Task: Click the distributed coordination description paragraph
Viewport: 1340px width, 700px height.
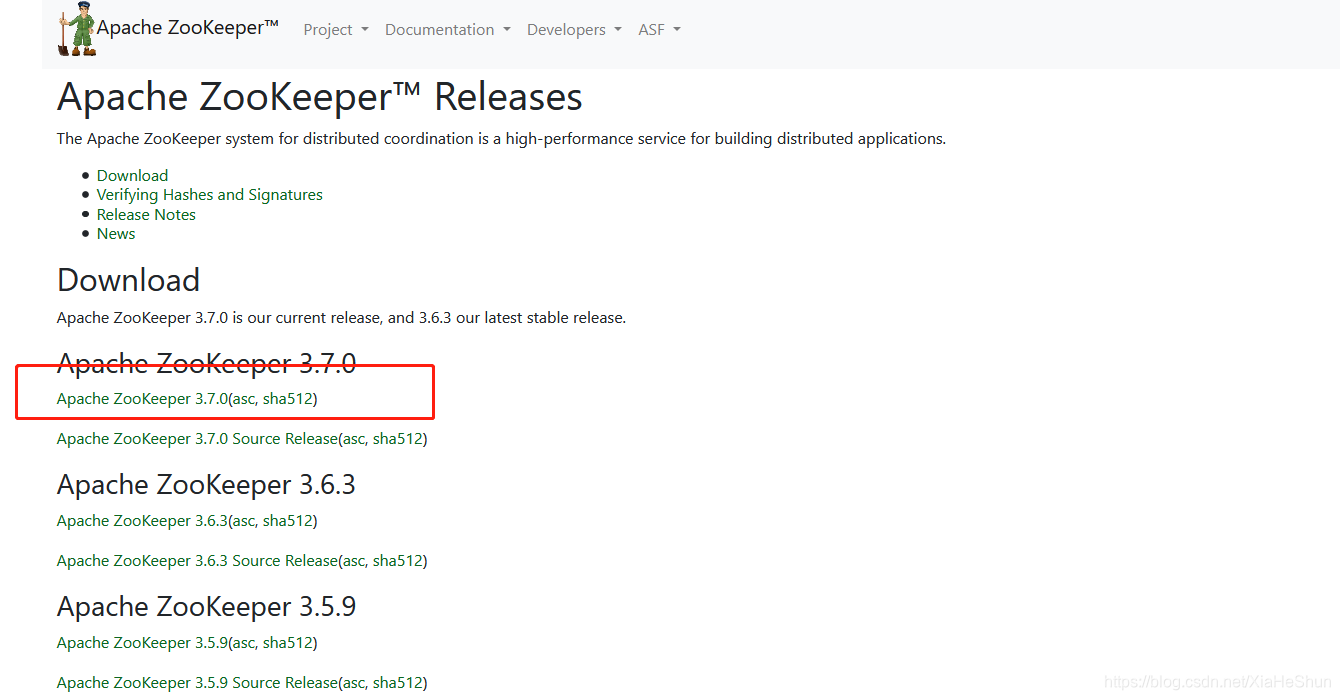Action: pos(501,139)
